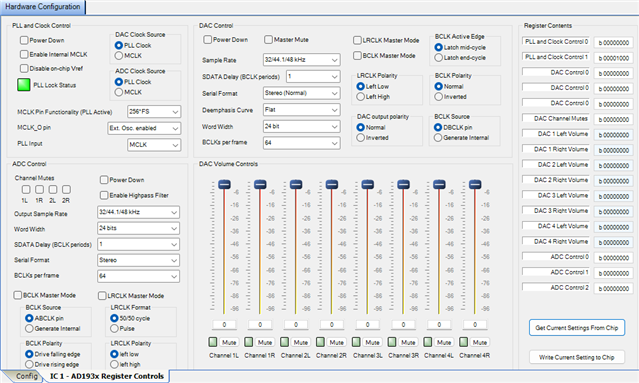
Task: Mute ADC channel 1L checkbox
Action: coord(26,189)
